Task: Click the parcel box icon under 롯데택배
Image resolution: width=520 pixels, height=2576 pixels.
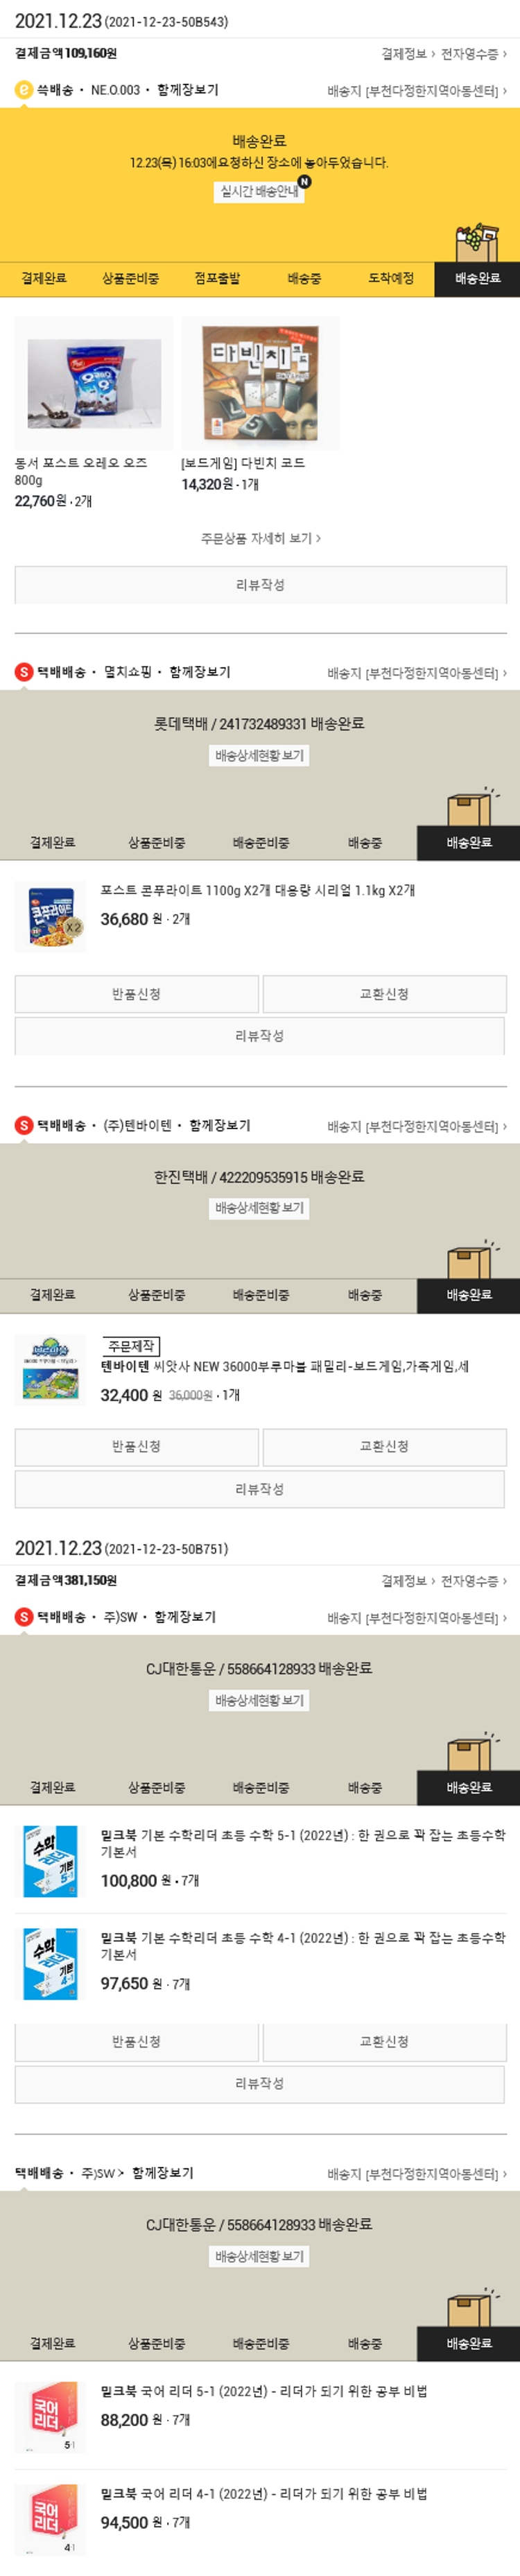Action: coord(471,805)
